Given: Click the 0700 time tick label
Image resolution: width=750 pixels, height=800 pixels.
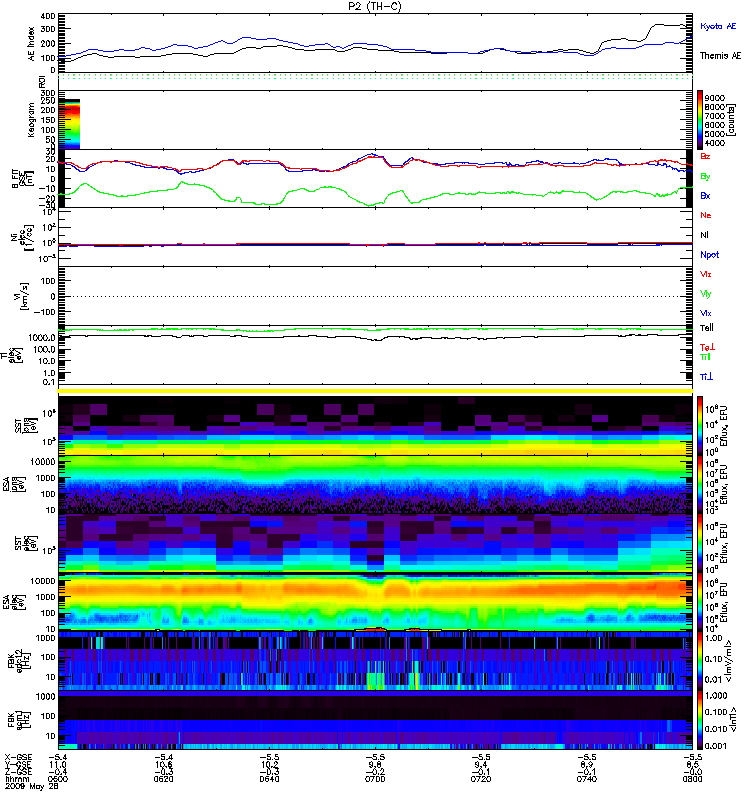Looking at the screenshot, I should click(x=375, y=779).
